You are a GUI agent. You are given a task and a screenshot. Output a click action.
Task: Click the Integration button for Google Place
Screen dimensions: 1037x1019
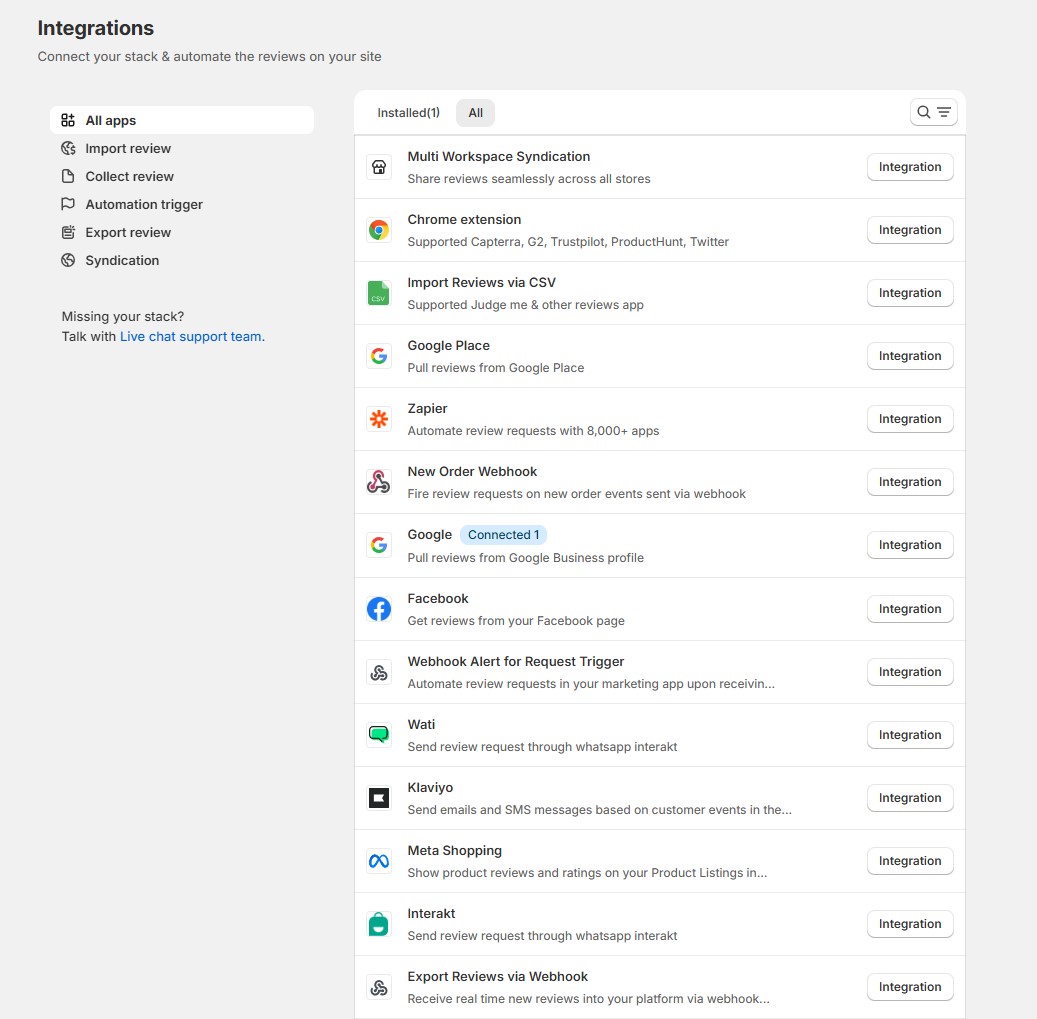(x=909, y=356)
